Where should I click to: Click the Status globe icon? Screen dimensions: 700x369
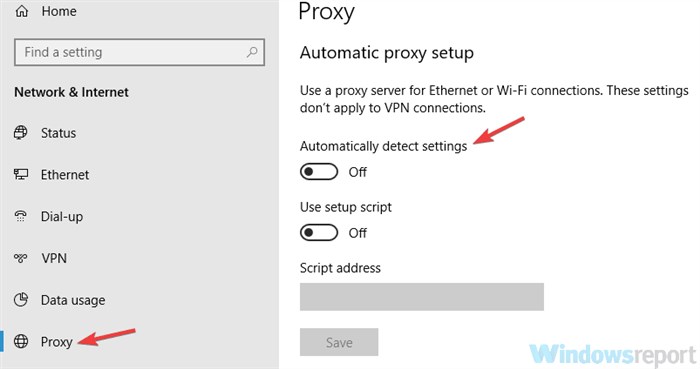(x=21, y=133)
